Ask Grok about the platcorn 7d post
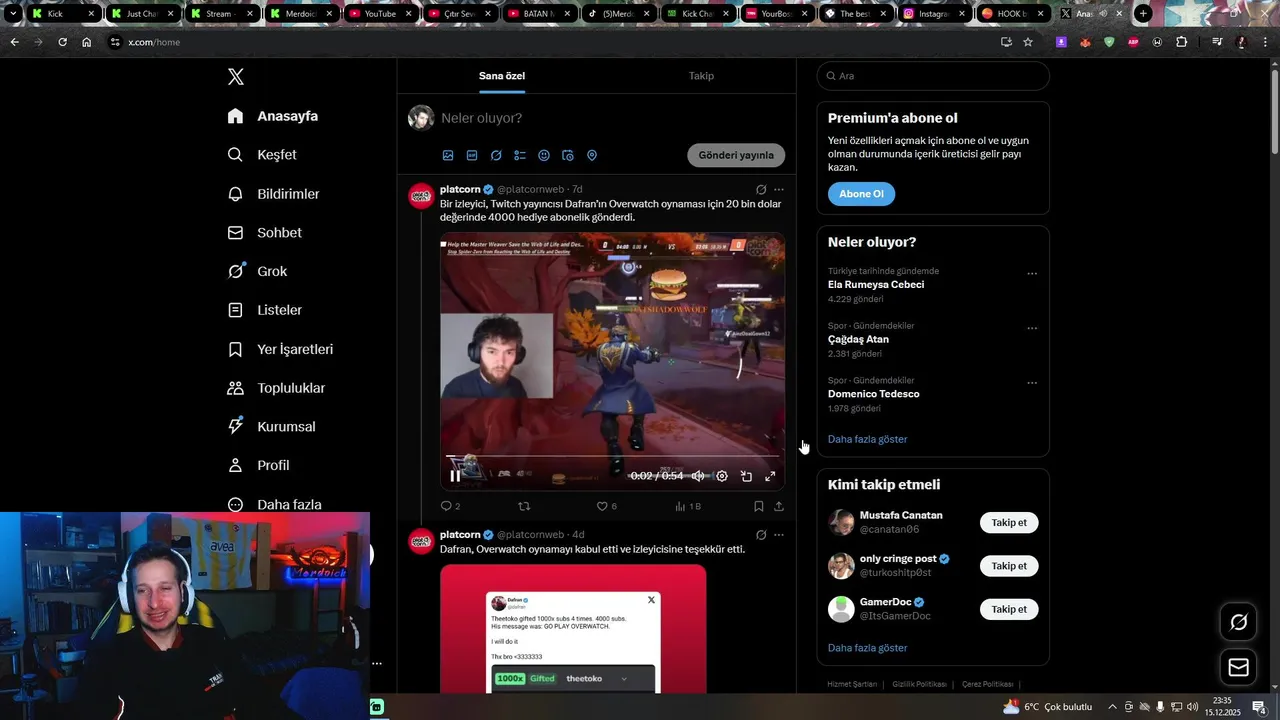The image size is (1280, 720). (761, 189)
